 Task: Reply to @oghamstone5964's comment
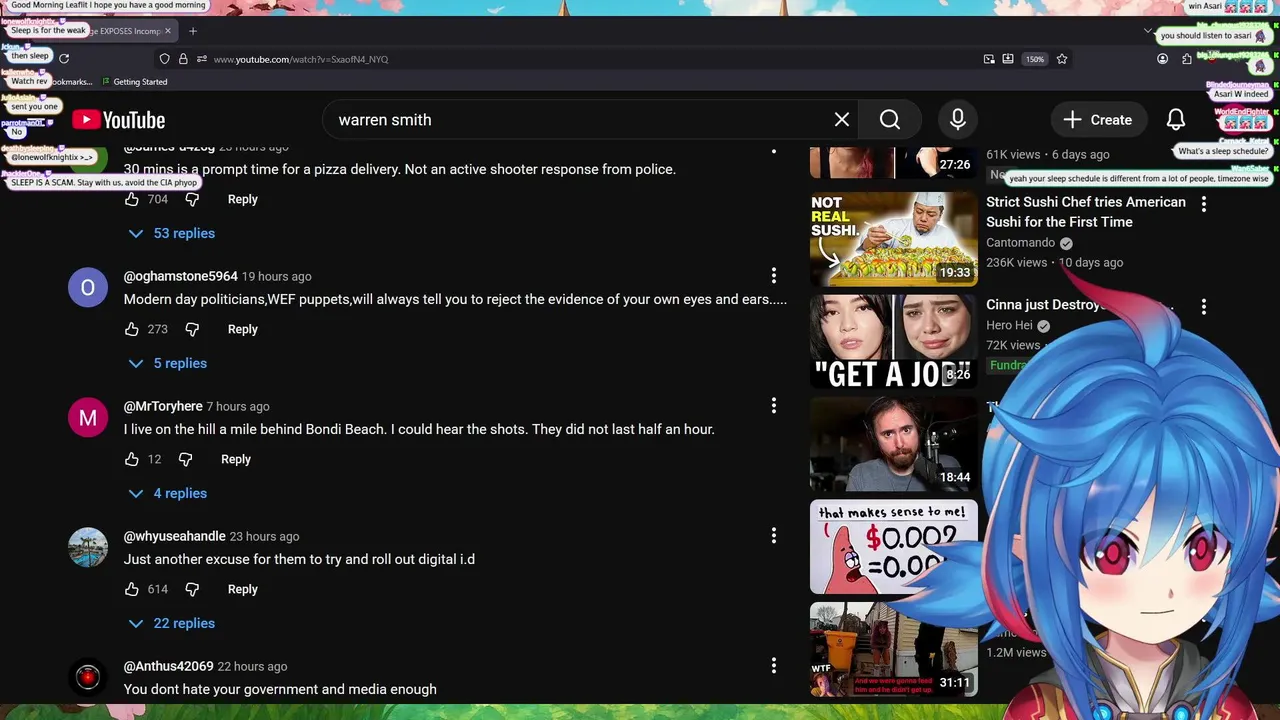243,329
